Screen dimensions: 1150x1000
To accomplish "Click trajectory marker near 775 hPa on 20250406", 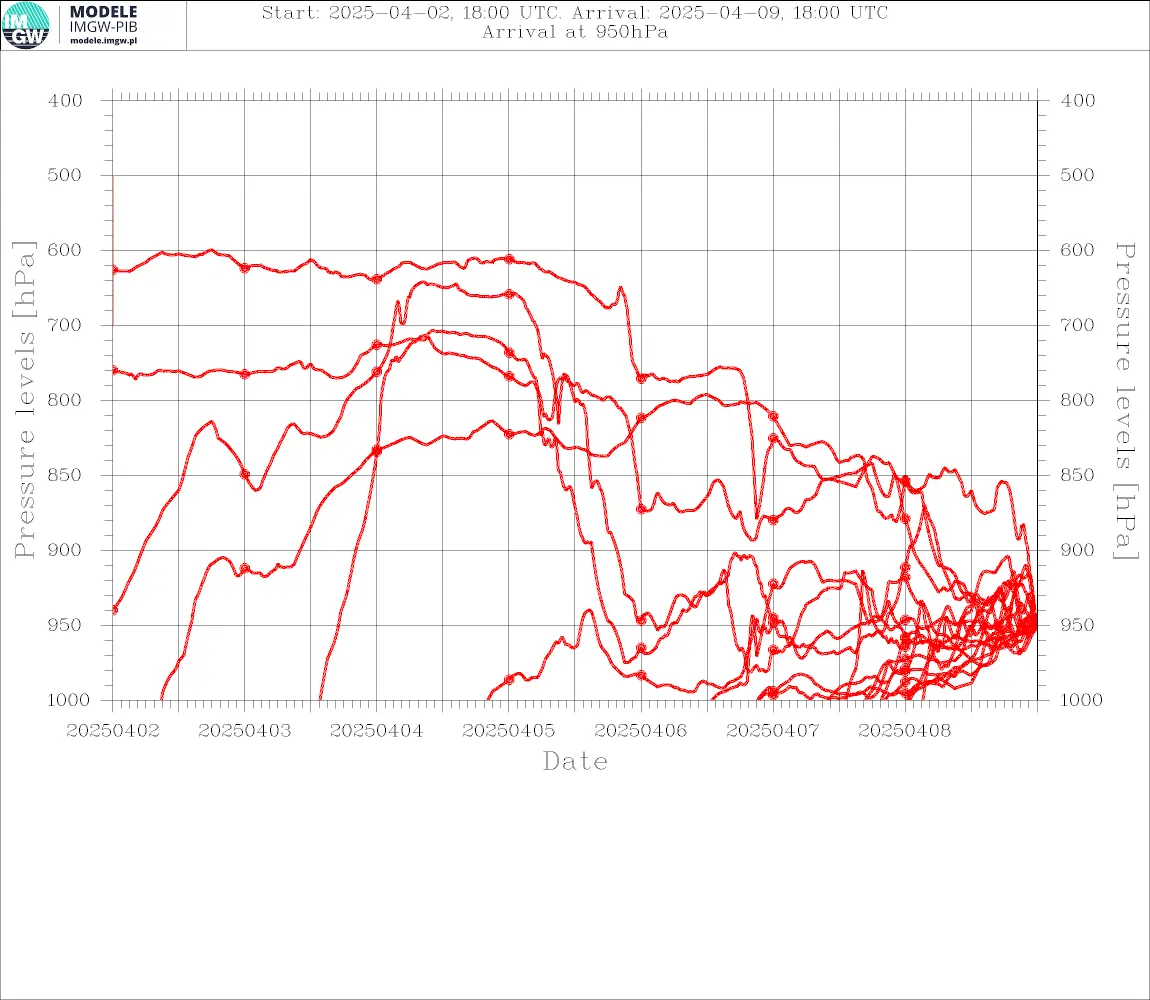I will 641,379.
